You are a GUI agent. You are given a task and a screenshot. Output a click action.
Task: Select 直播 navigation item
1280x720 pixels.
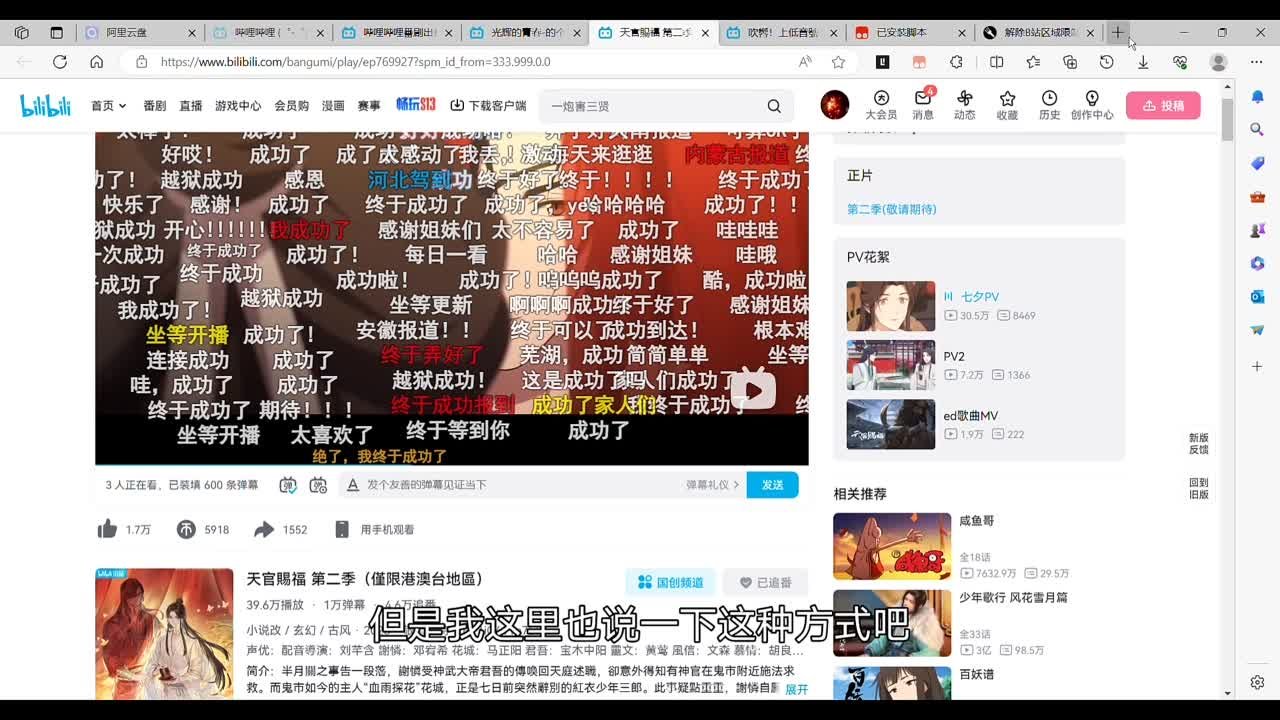tap(191, 106)
